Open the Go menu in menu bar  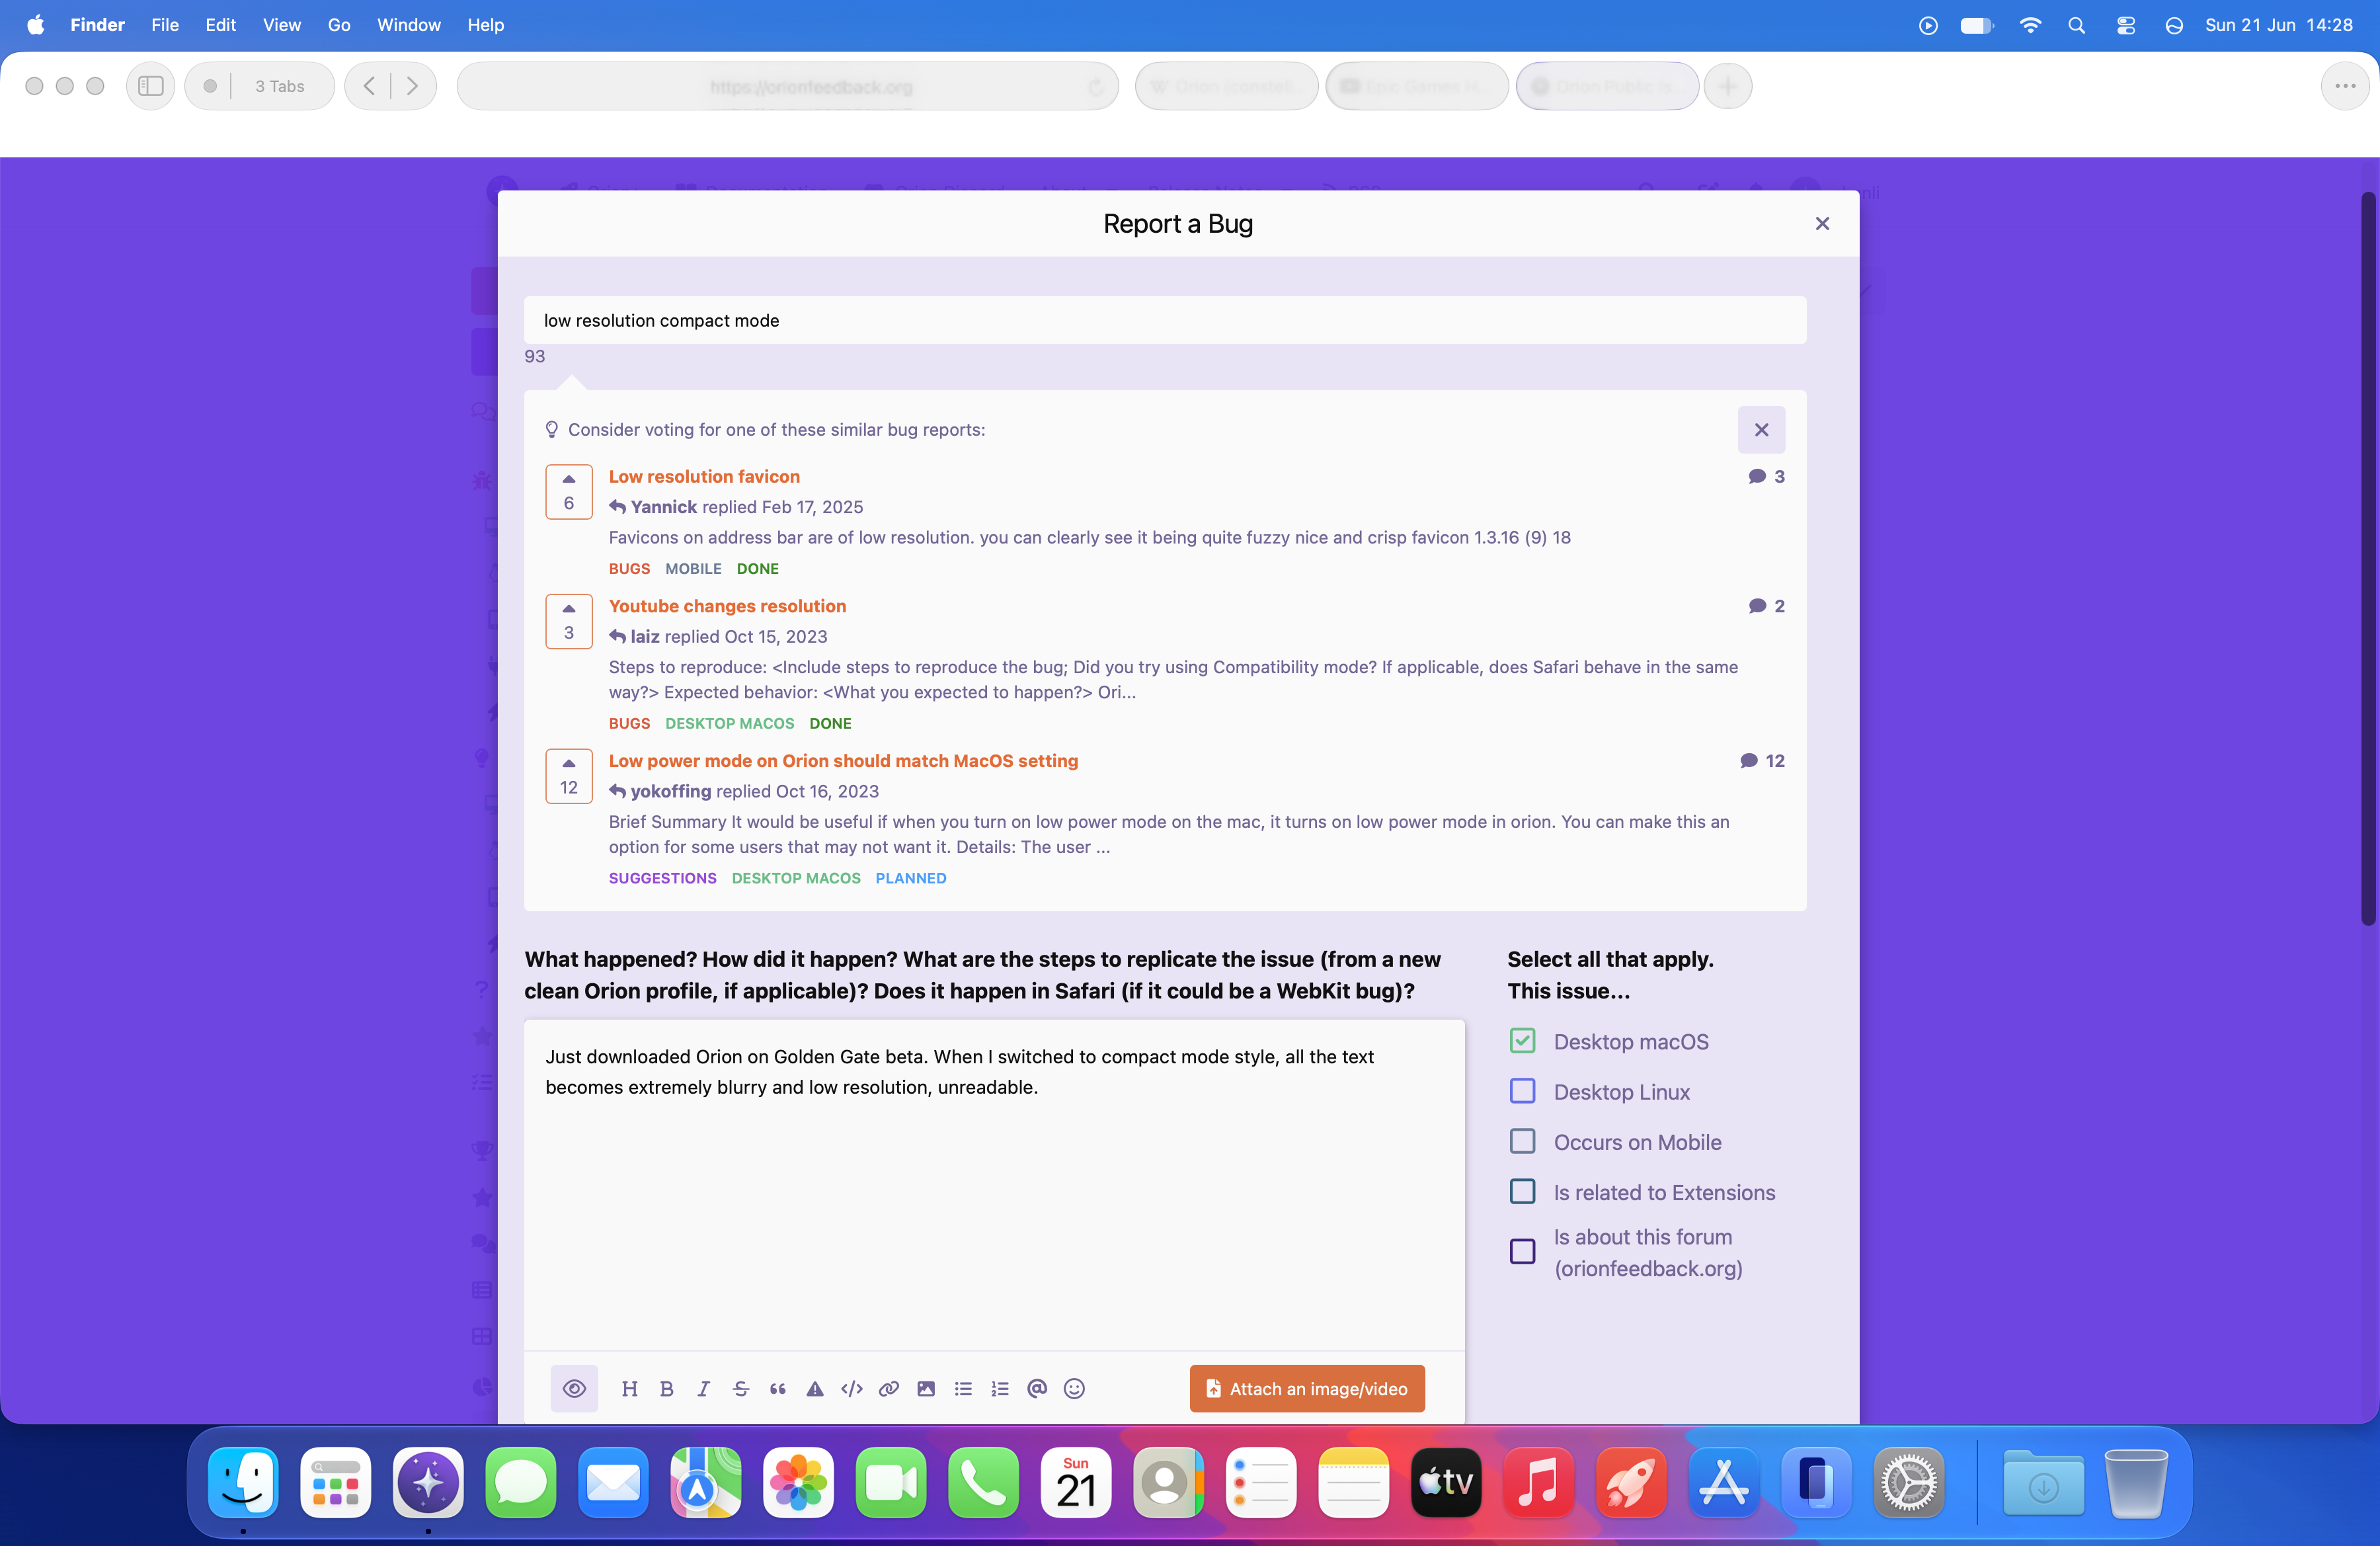(x=339, y=25)
